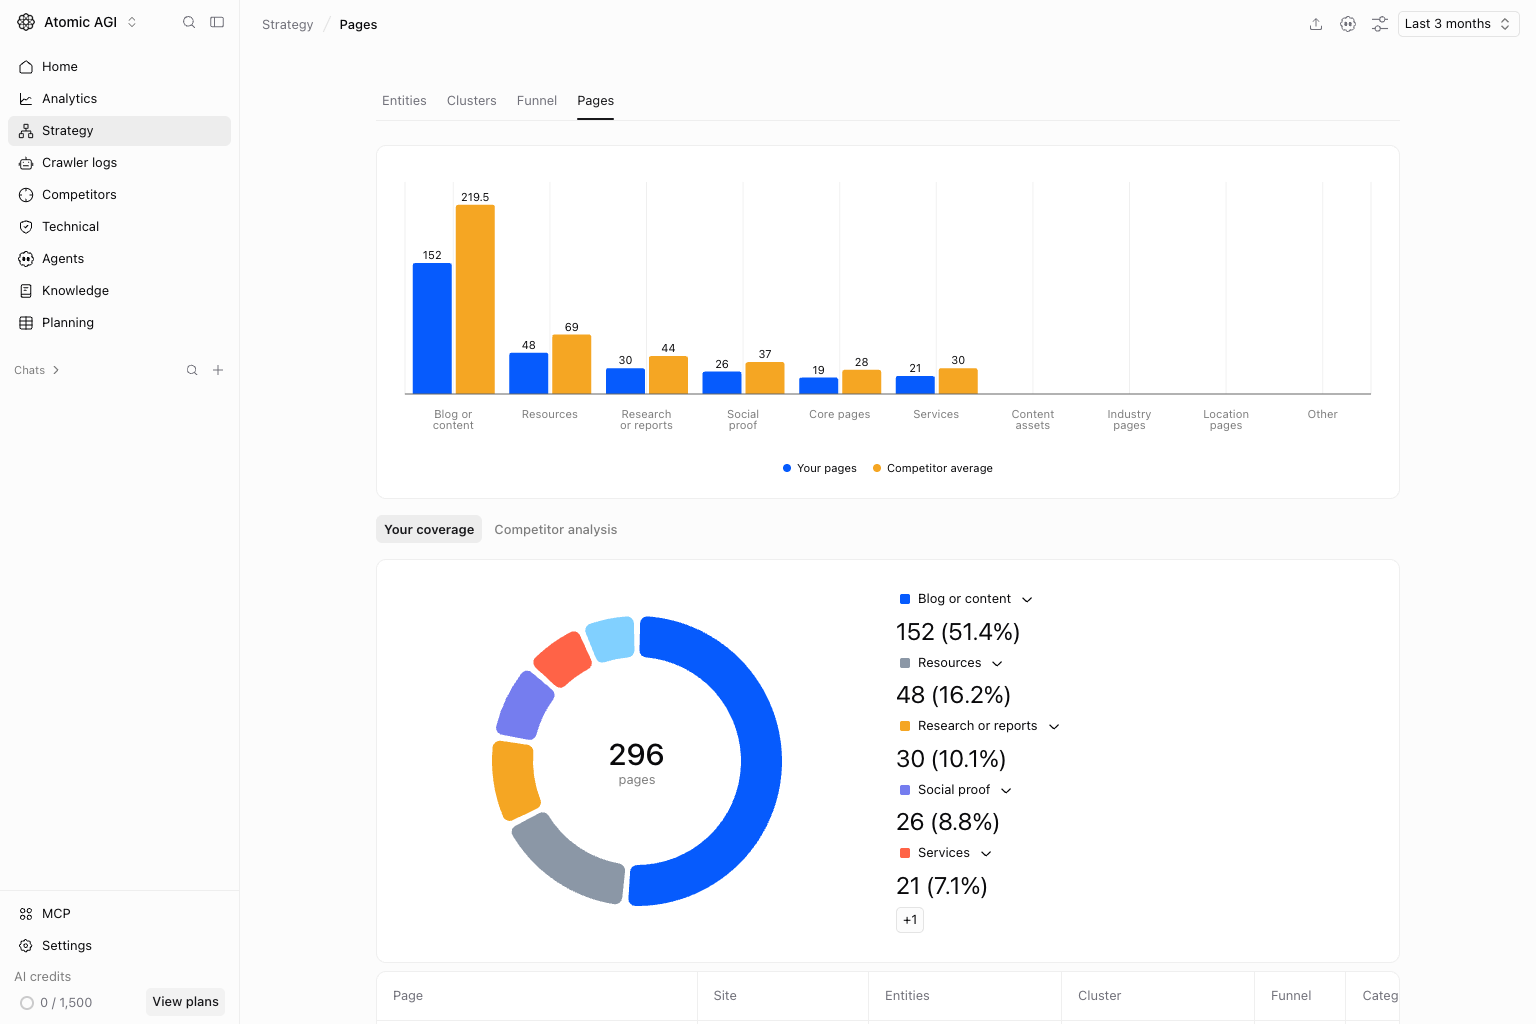Image resolution: width=1536 pixels, height=1024 pixels.
Task: Click the Settings gear icon
Action: [26, 946]
